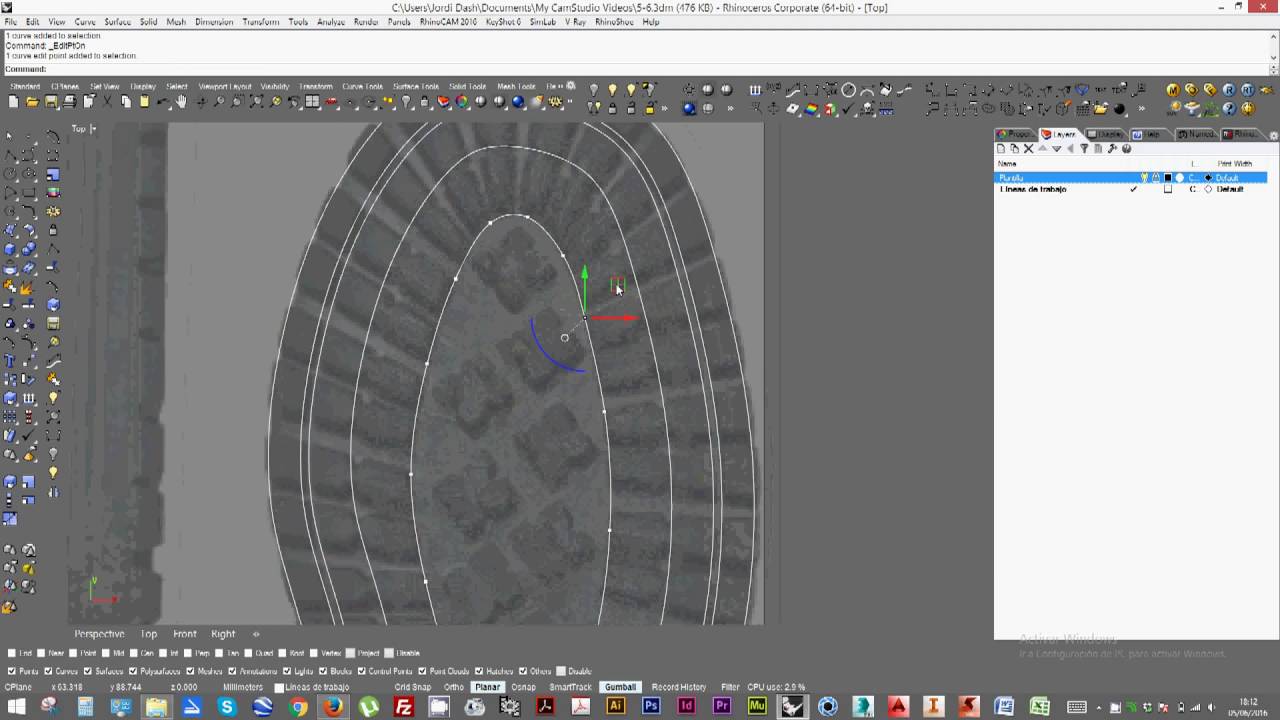The width and height of the screenshot is (1280, 720).
Task: Enable the Cen osnap checkbox
Action: pos(134,653)
